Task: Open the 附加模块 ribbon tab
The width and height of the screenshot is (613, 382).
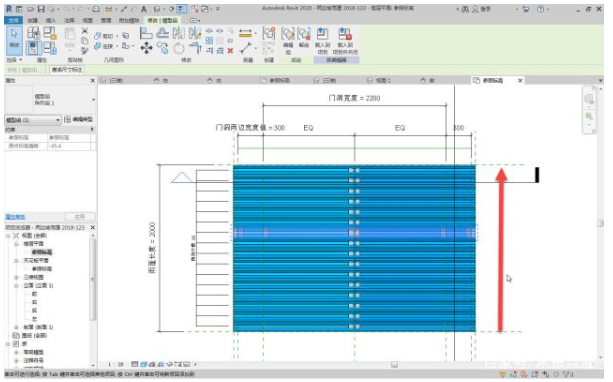Action: coord(129,20)
